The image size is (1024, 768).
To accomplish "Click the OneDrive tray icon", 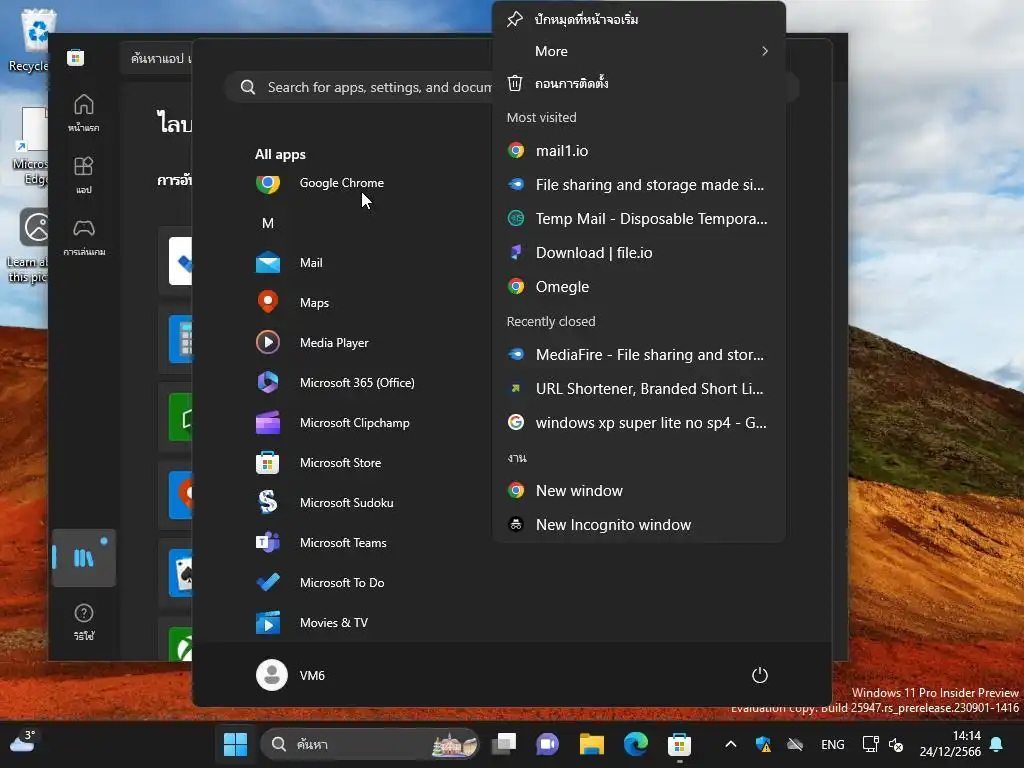I will (x=795, y=744).
